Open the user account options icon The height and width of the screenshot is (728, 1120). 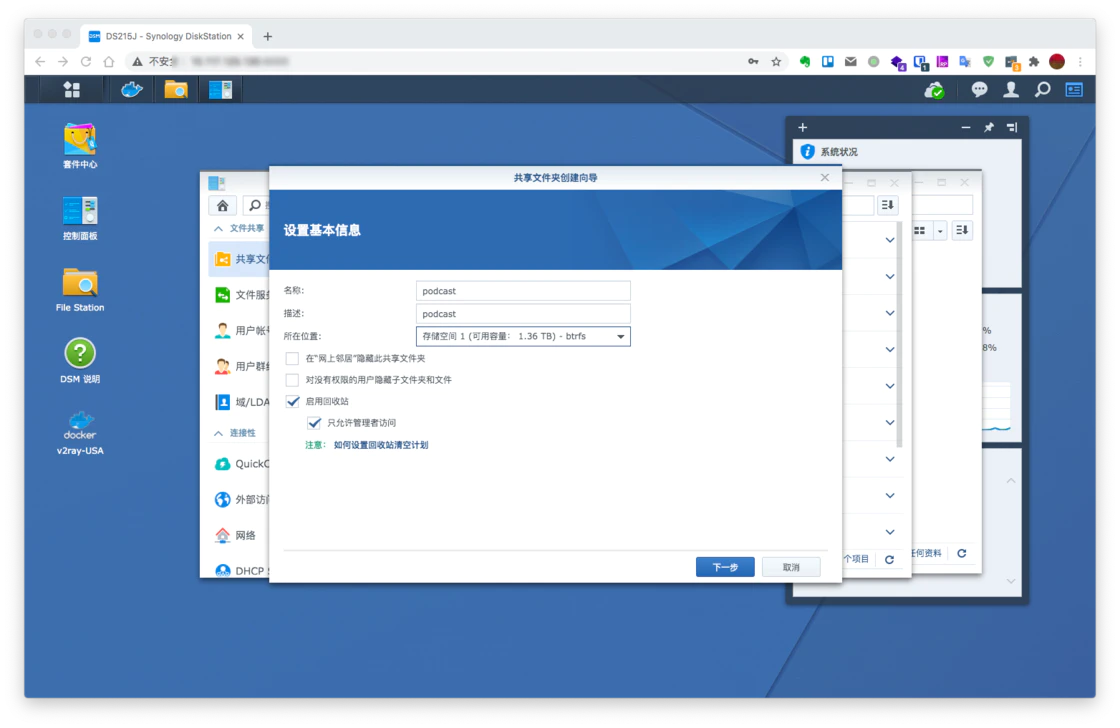(x=1011, y=89)
